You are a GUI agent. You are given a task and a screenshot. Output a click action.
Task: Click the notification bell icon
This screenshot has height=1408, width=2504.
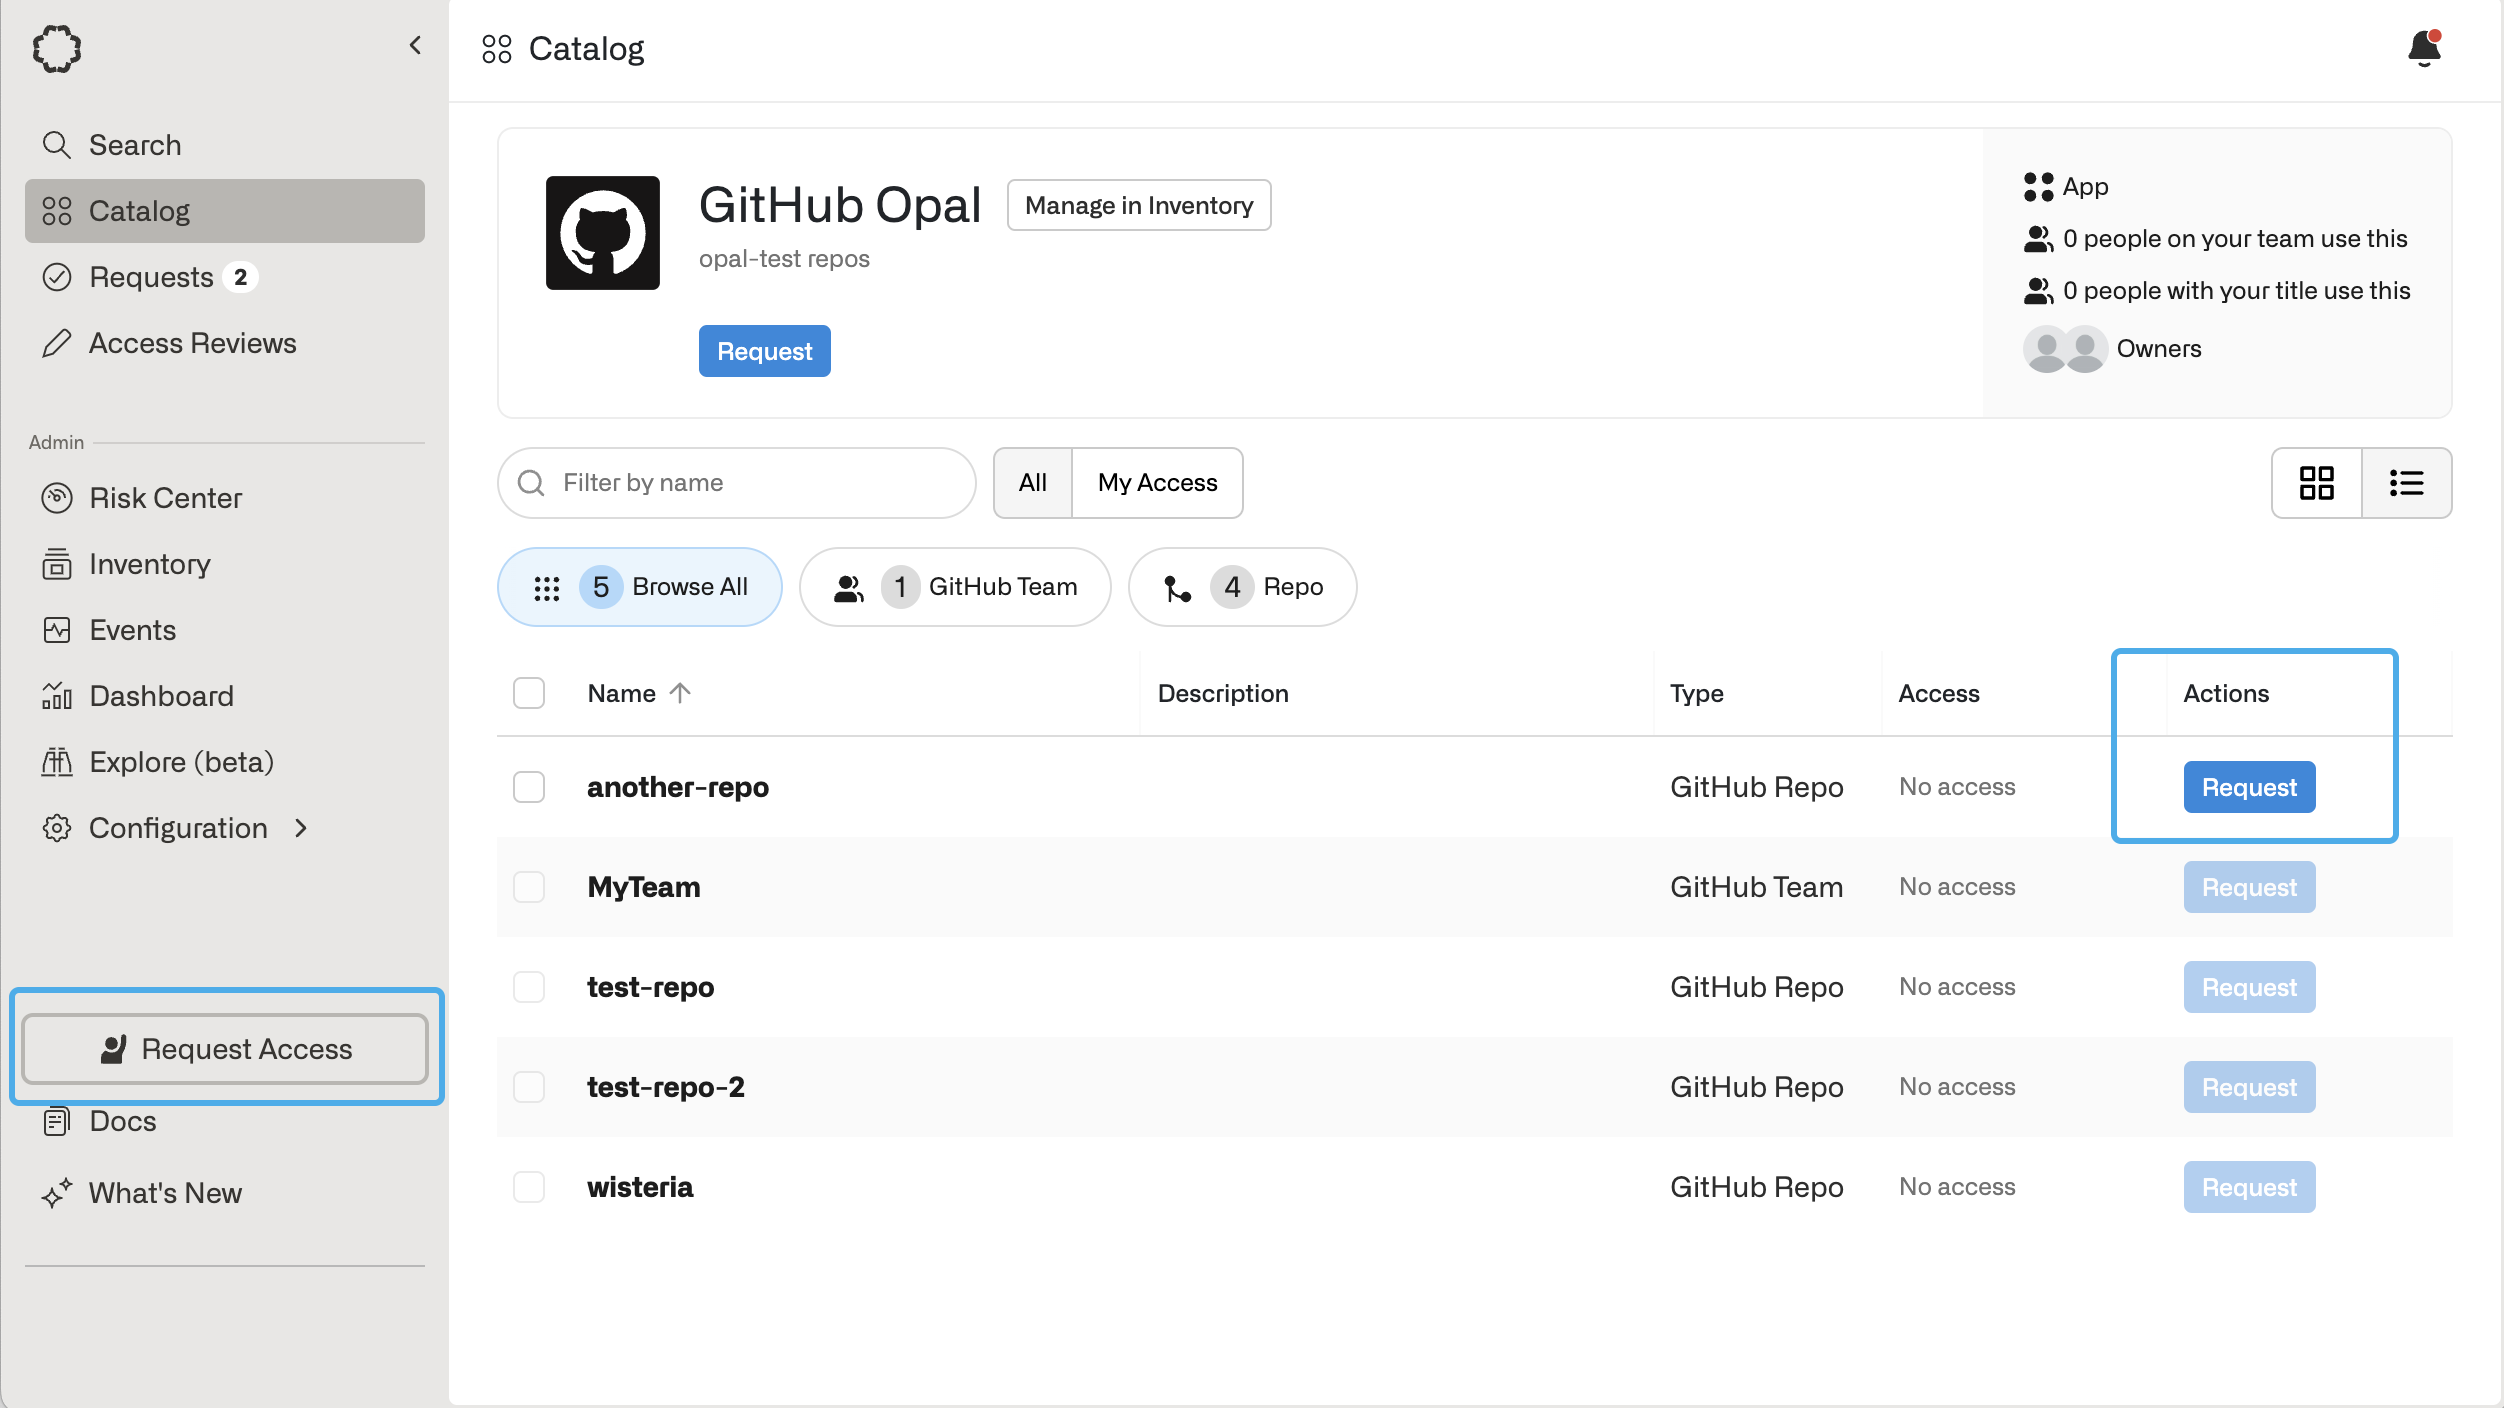tap(2424, 48)
